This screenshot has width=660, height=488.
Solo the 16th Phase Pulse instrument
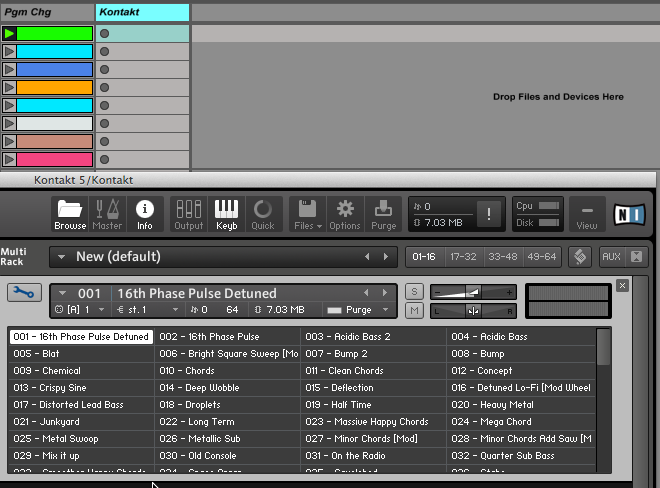tap(414, 291)
